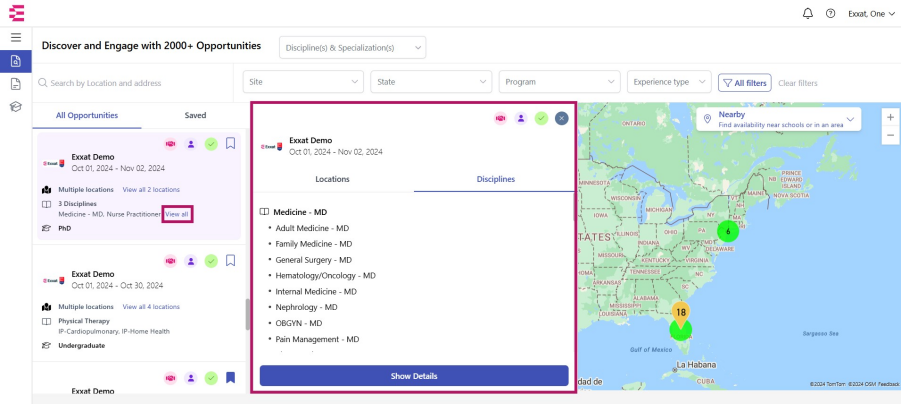
Task: Open the graduation cap sidebar icon
Action: coord(16,106)
